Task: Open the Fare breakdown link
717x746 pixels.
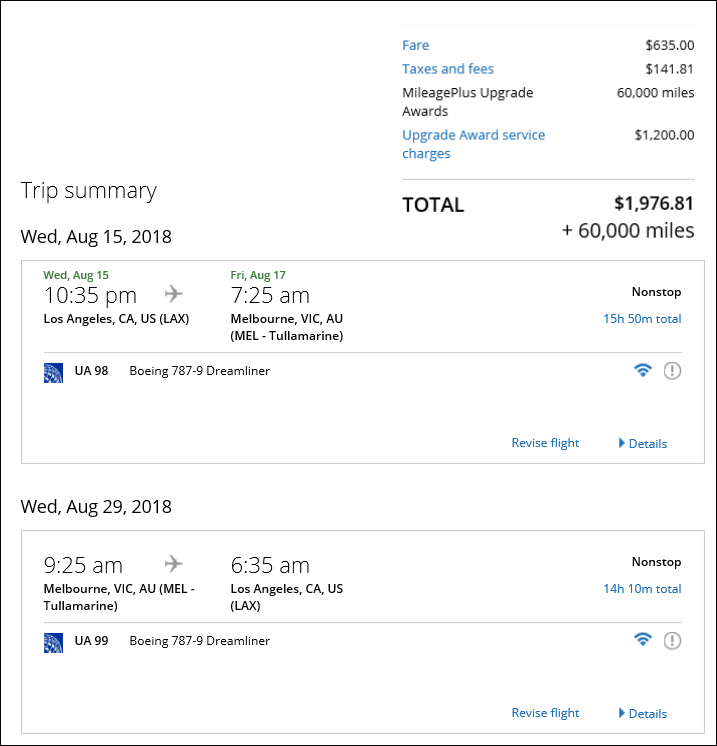Action: 415,45
